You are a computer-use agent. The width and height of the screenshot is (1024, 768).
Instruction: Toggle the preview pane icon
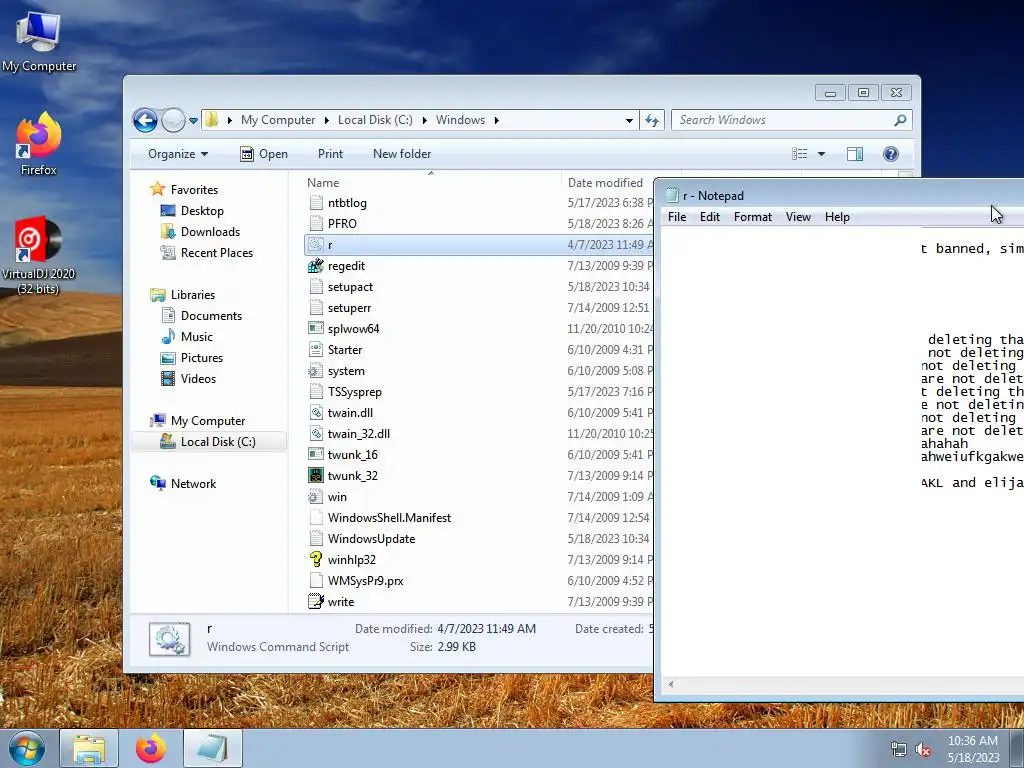click(855, 154)
